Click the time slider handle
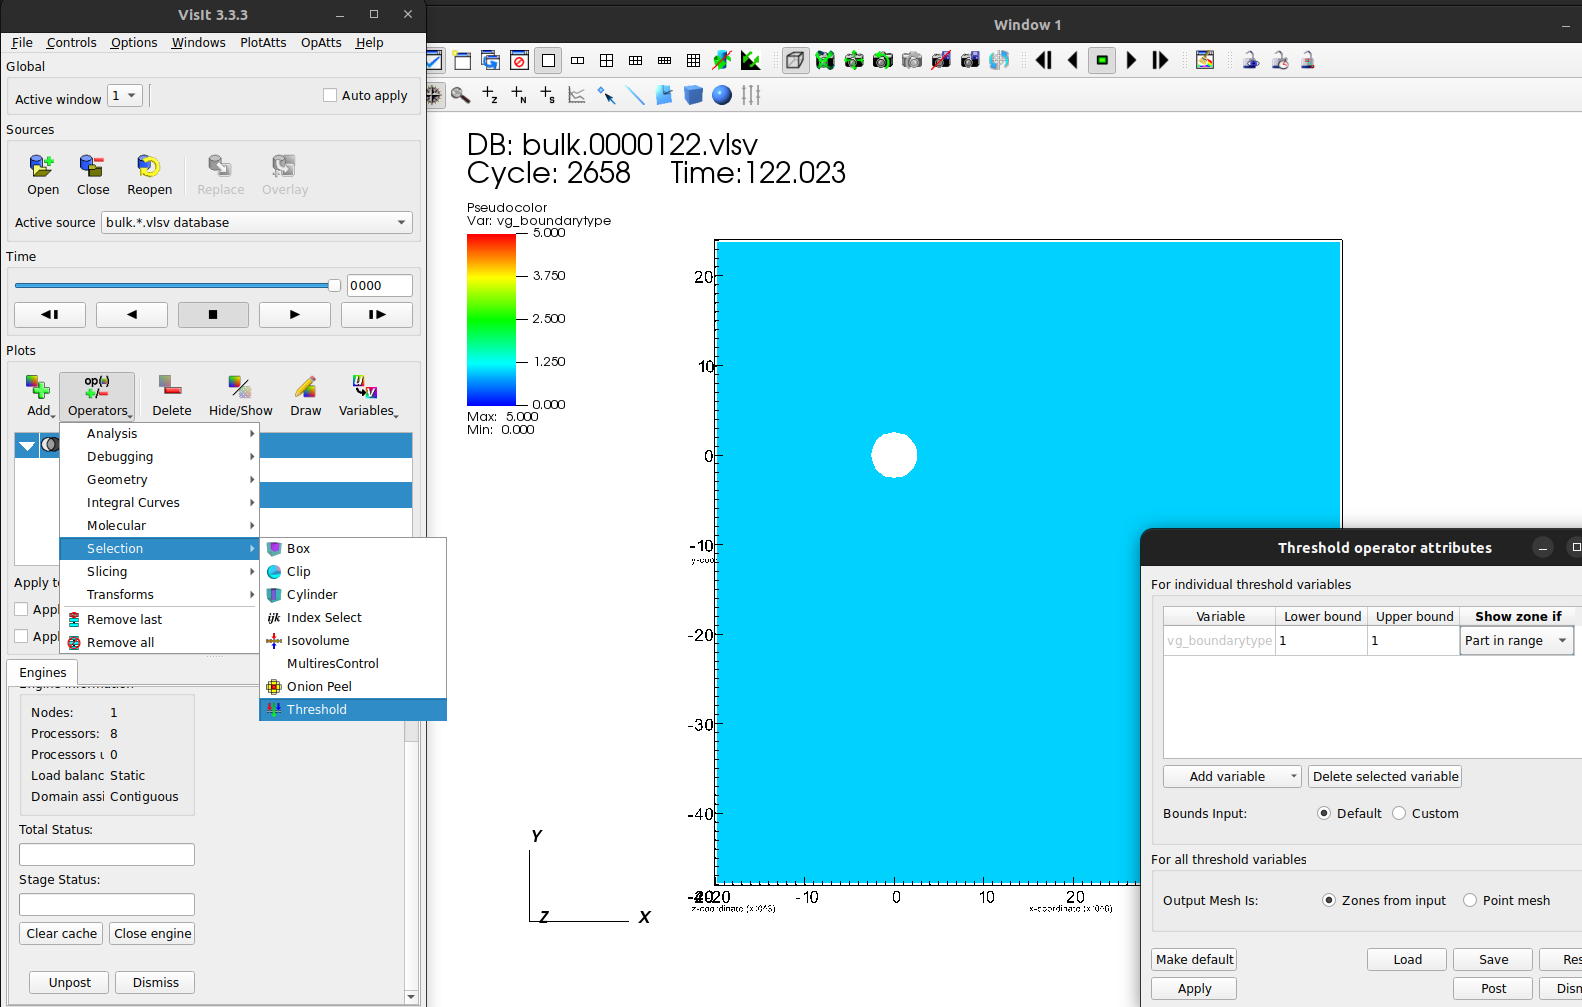Screen dimensions: 1582x1007 334,286
